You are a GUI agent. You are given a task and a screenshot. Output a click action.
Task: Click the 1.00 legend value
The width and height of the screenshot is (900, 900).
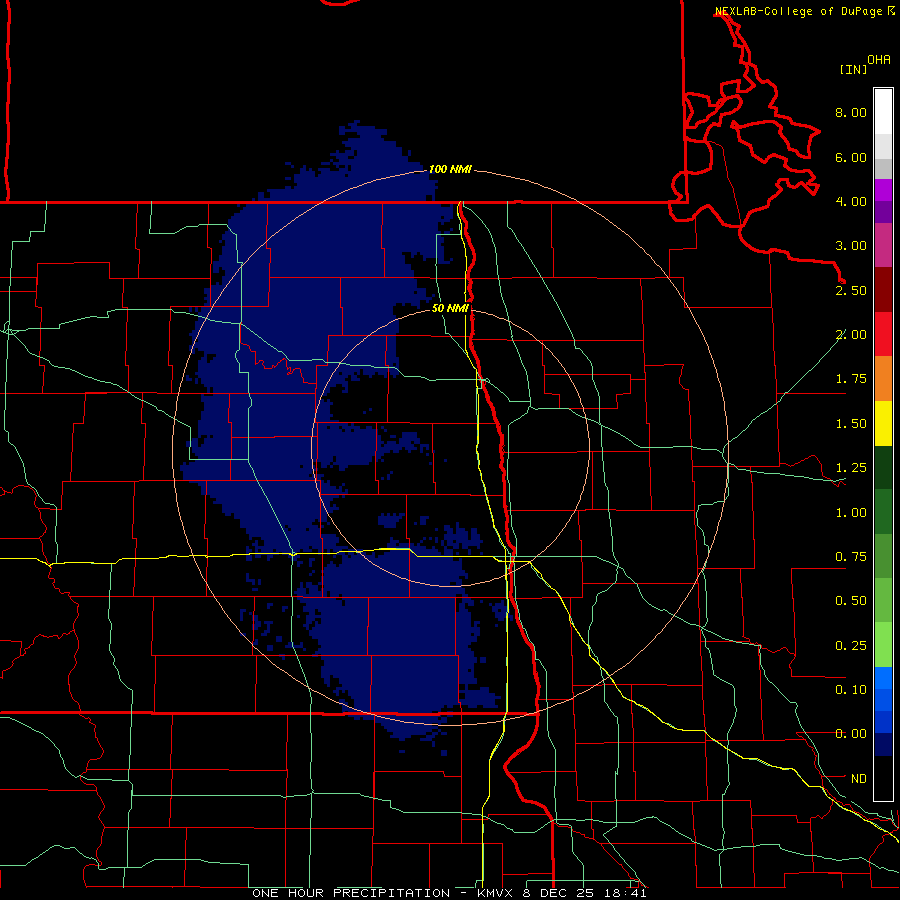tap(851, 513)
